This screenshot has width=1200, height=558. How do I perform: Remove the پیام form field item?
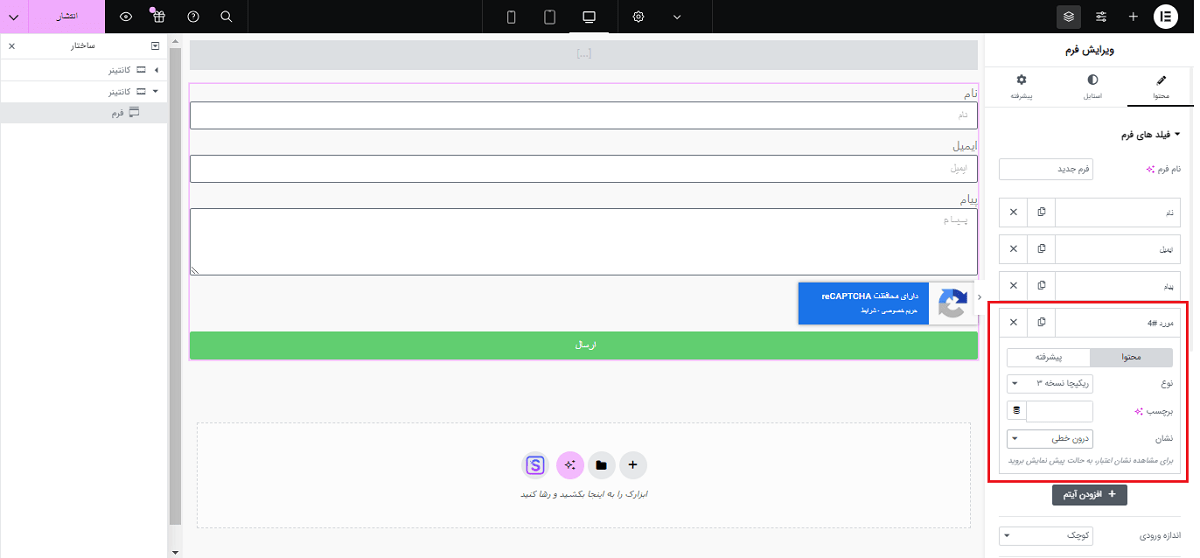click(x=1013, y=286)
